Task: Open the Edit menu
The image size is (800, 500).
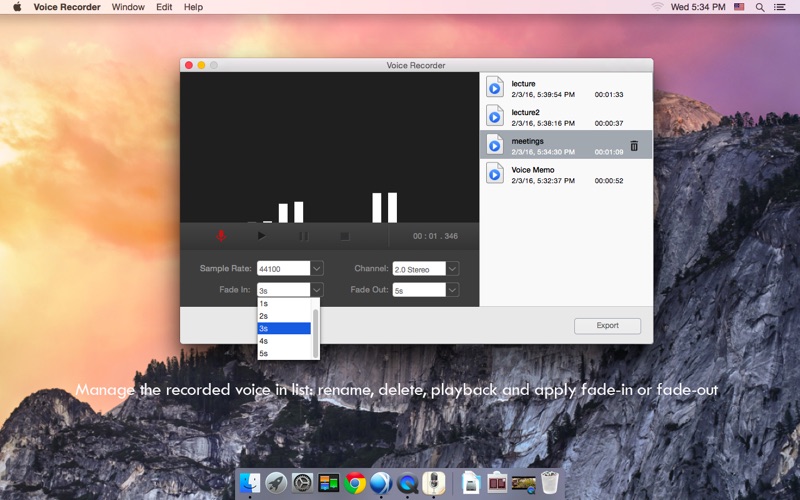Action: (x=164, y=7)
